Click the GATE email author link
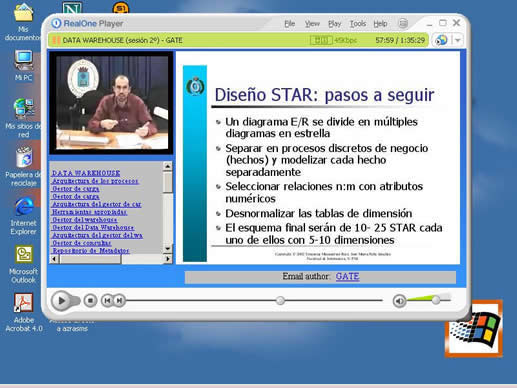Screen dimensions: 517x388 (x=347, y=276)
